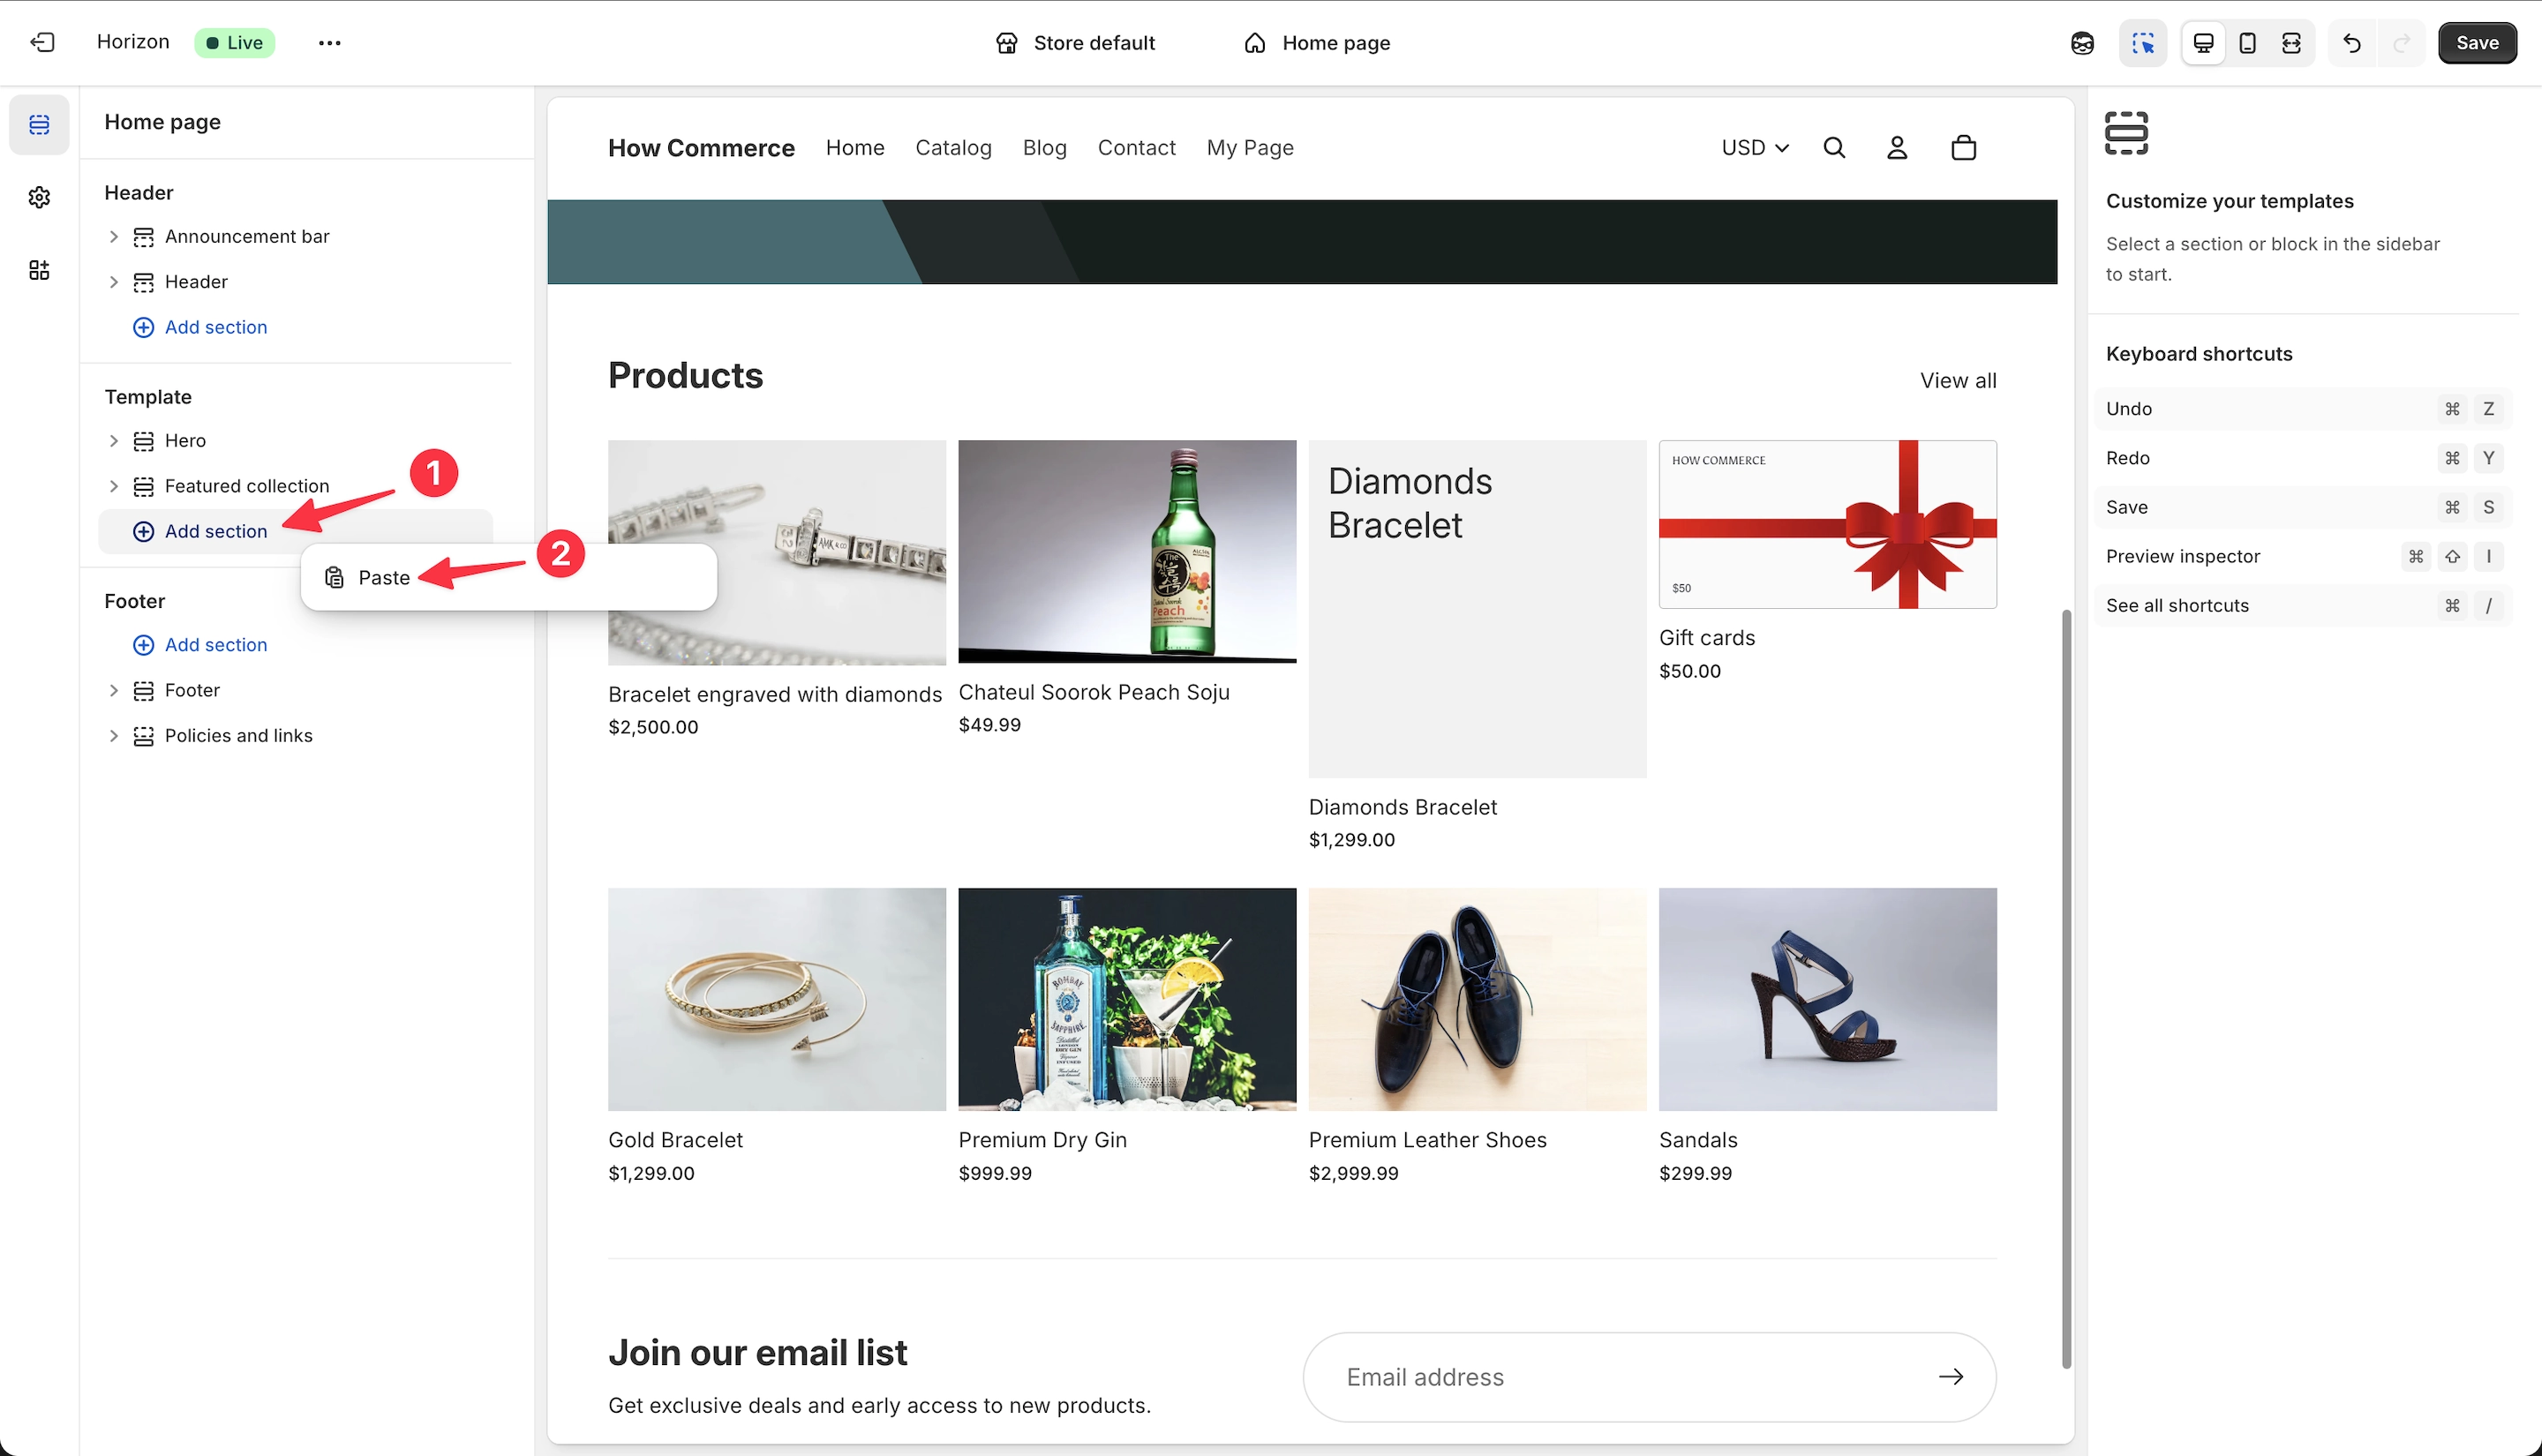Click the View all products link
Viewport: 2542px width, 1456px height.
(1957, 381)
